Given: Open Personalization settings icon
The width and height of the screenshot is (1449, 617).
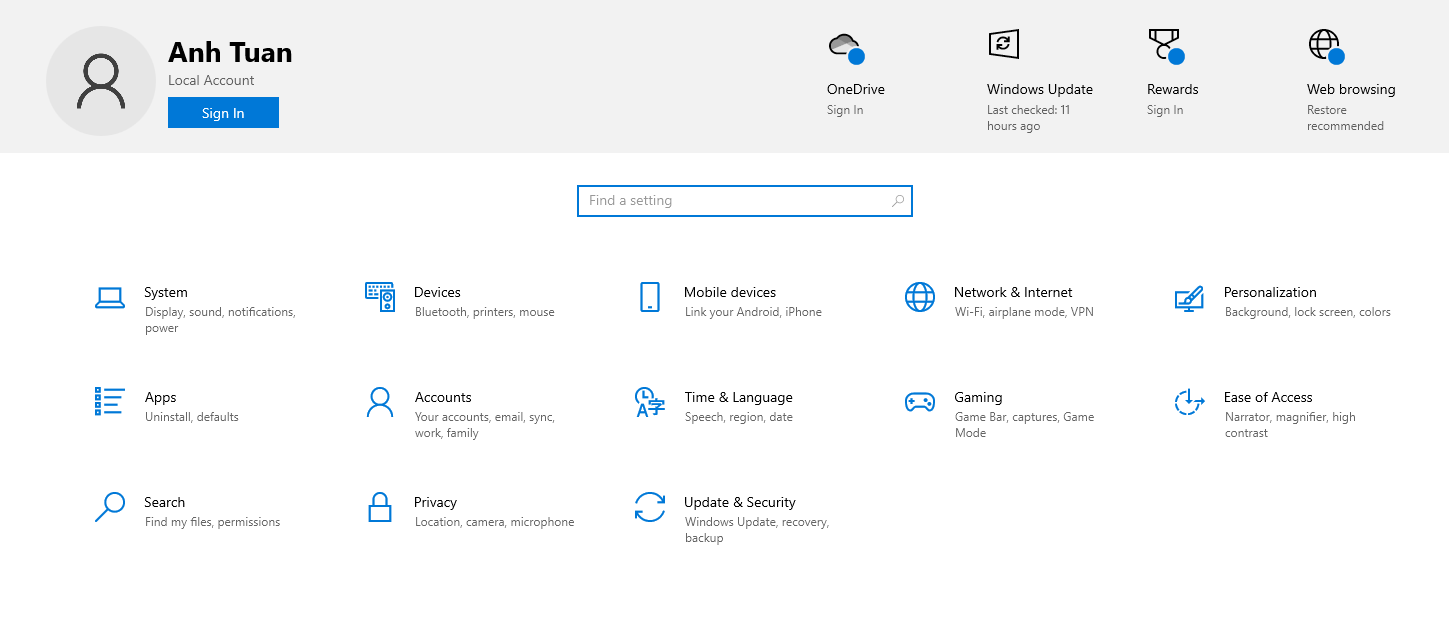Looking at the screenshot, I should click(1189, 297).
